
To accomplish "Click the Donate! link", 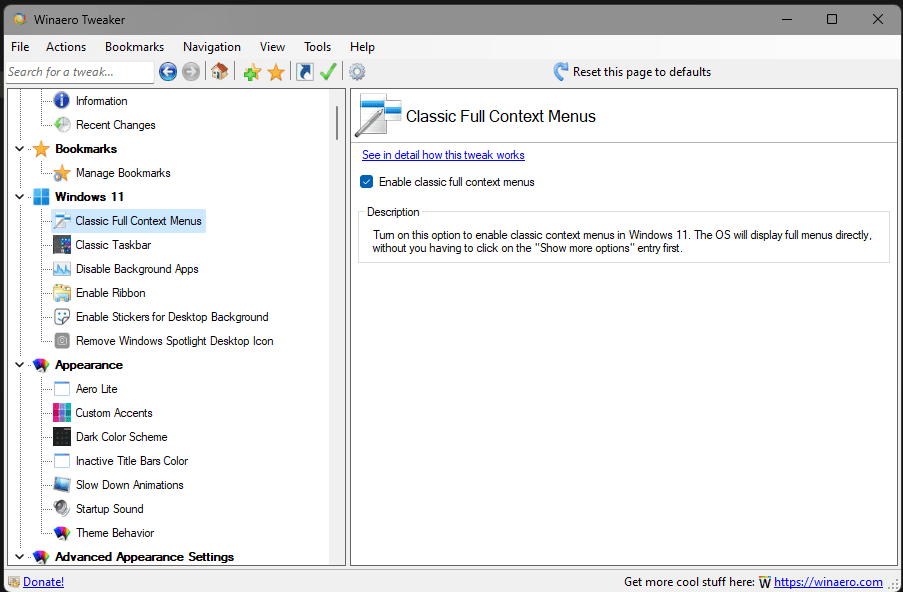I will 43,582.
